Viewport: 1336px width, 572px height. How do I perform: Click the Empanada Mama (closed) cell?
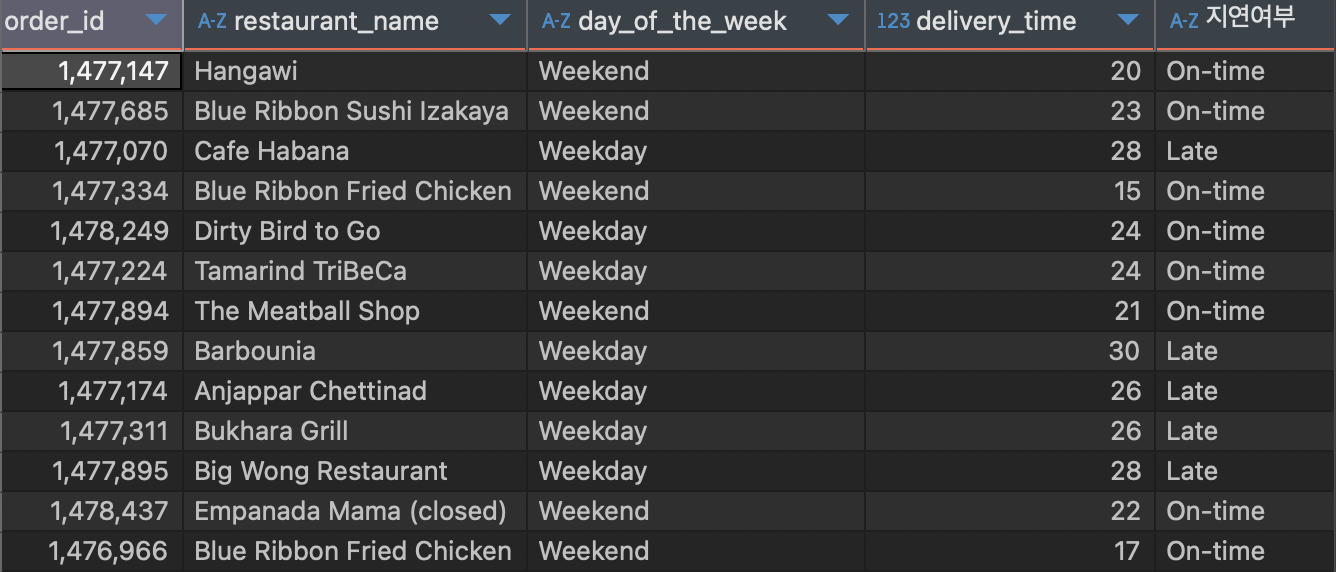[355, 511]
